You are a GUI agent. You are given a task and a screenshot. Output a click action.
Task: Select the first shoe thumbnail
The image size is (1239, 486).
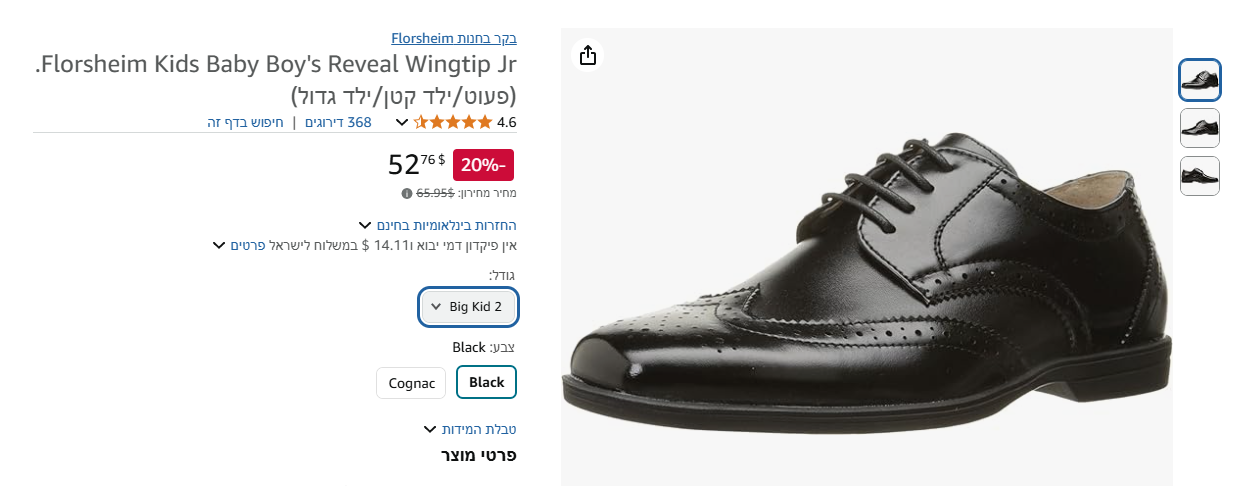point(1200,81)
